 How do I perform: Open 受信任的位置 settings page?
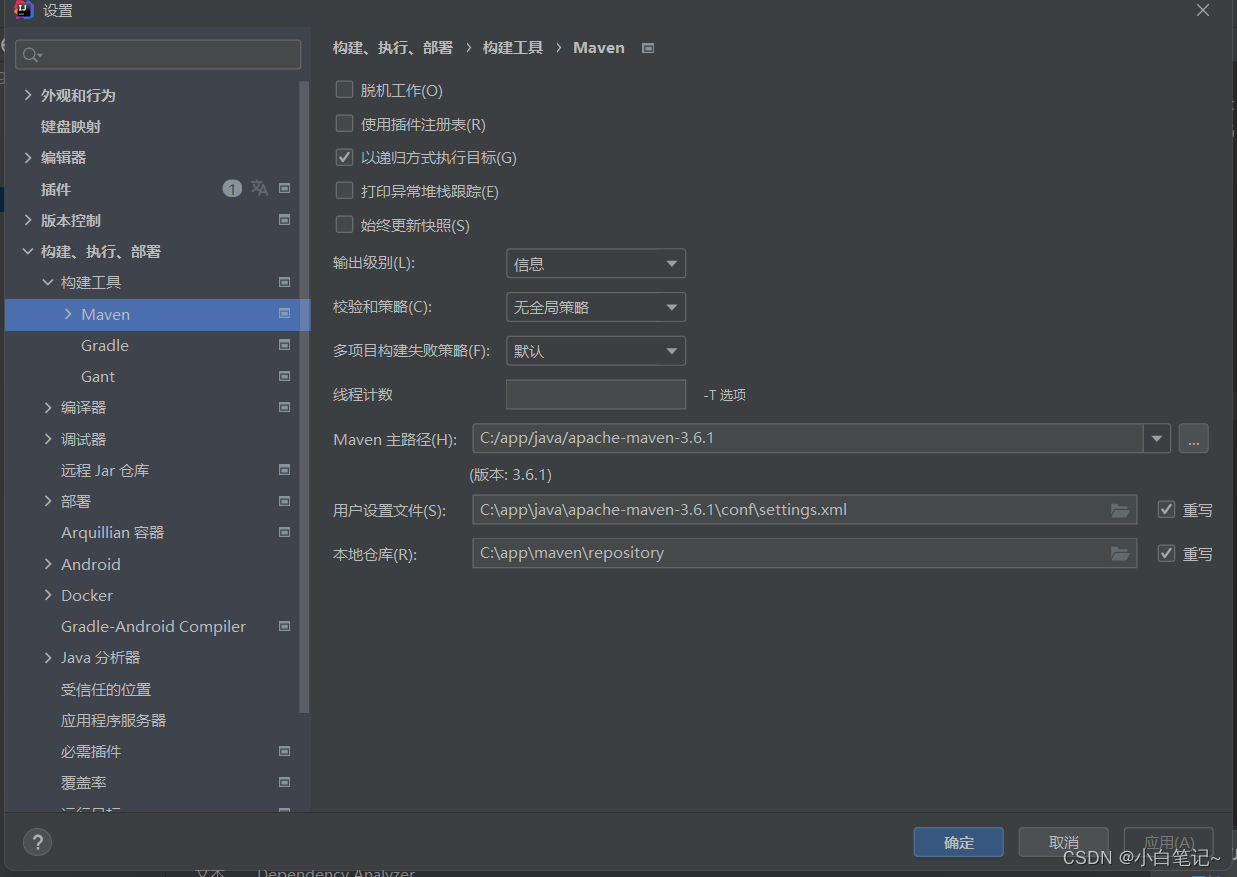point(106,689)
